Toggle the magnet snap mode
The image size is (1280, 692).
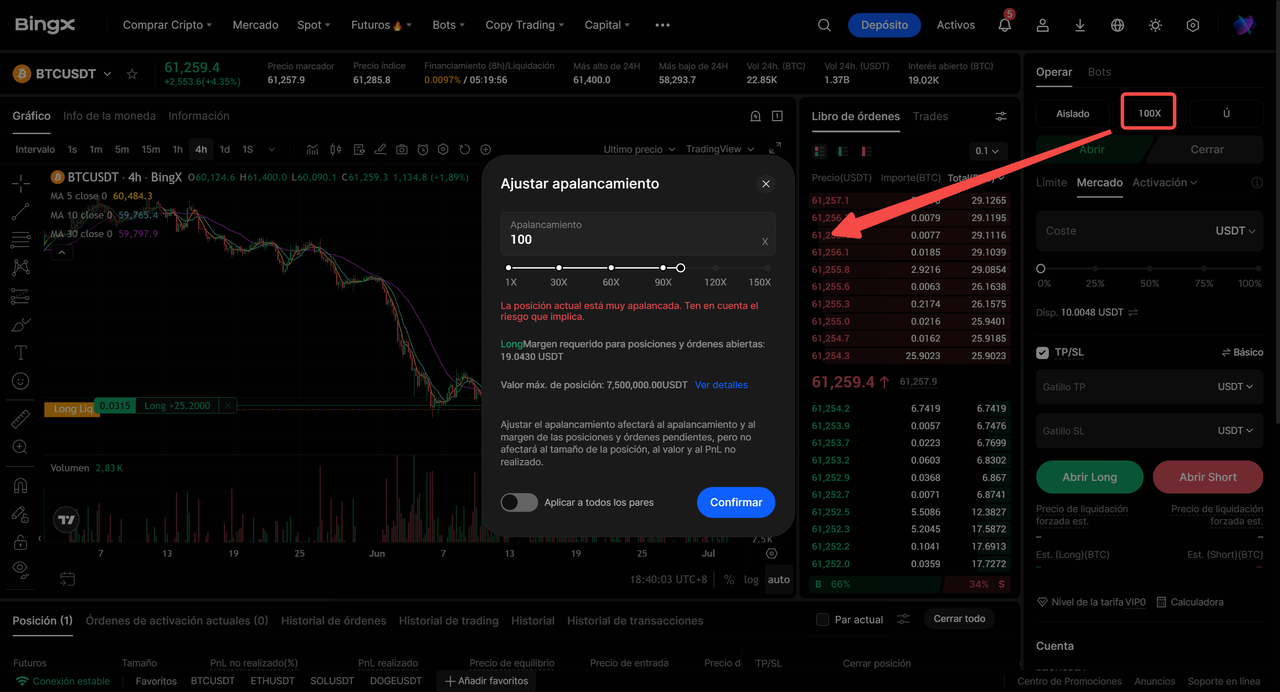tap(20, 485)
